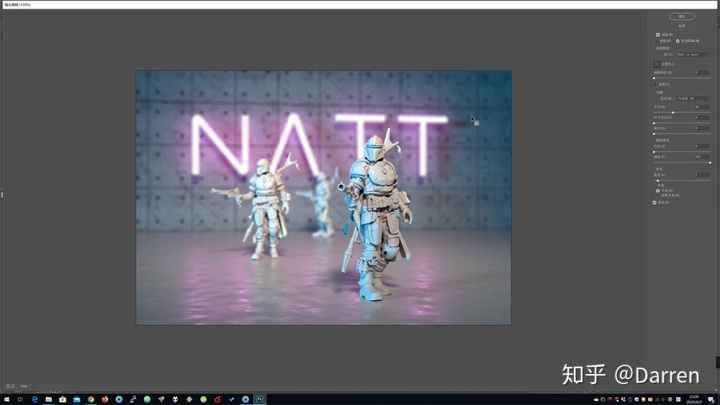Open Microsoft Store from the taskbar
Viewport: 720px width, 405px height.
click(x=62, y=399)
